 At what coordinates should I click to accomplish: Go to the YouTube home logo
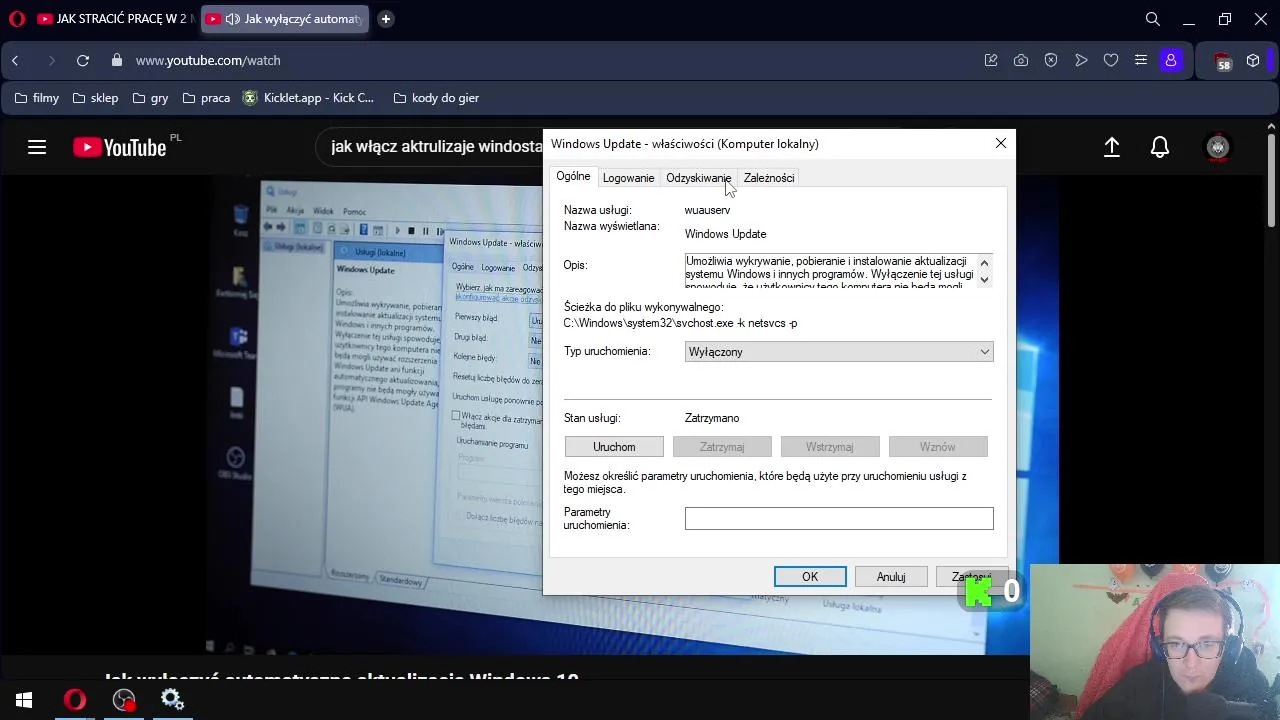pyautogui.click(x=119, y=148)
